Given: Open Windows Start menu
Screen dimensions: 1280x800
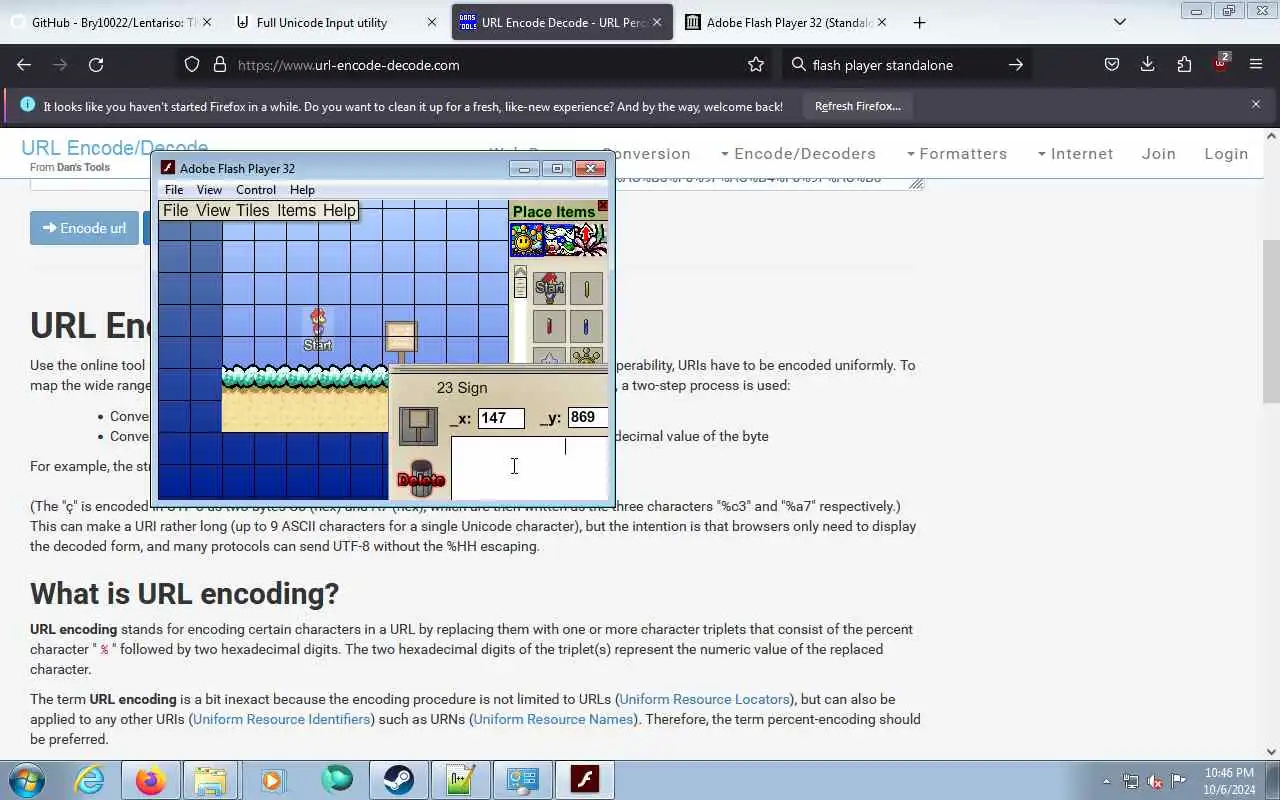Looking at the screenshot, I should tap(25, 780).
